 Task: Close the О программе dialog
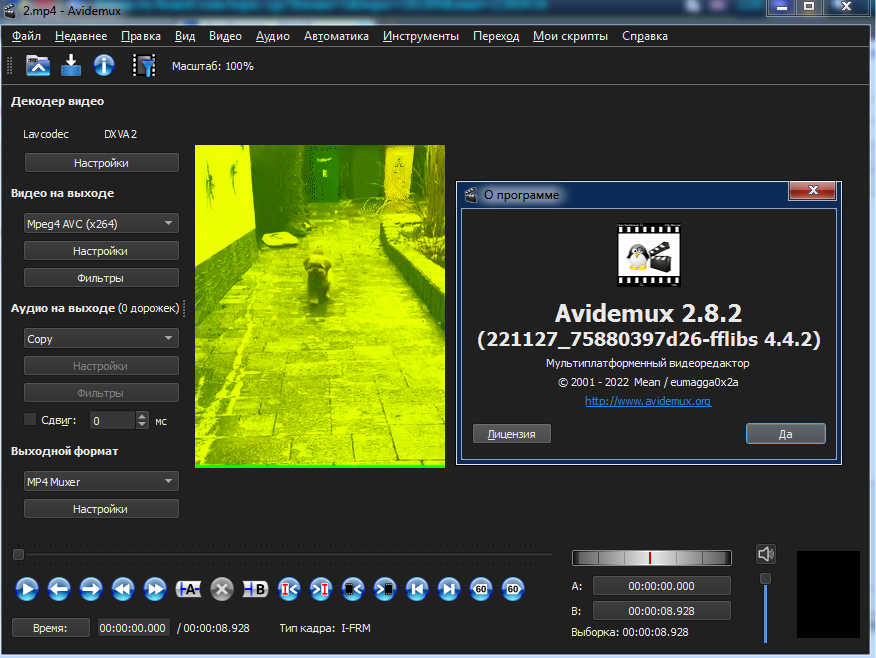pyautogui.click(x=813, y=190)
